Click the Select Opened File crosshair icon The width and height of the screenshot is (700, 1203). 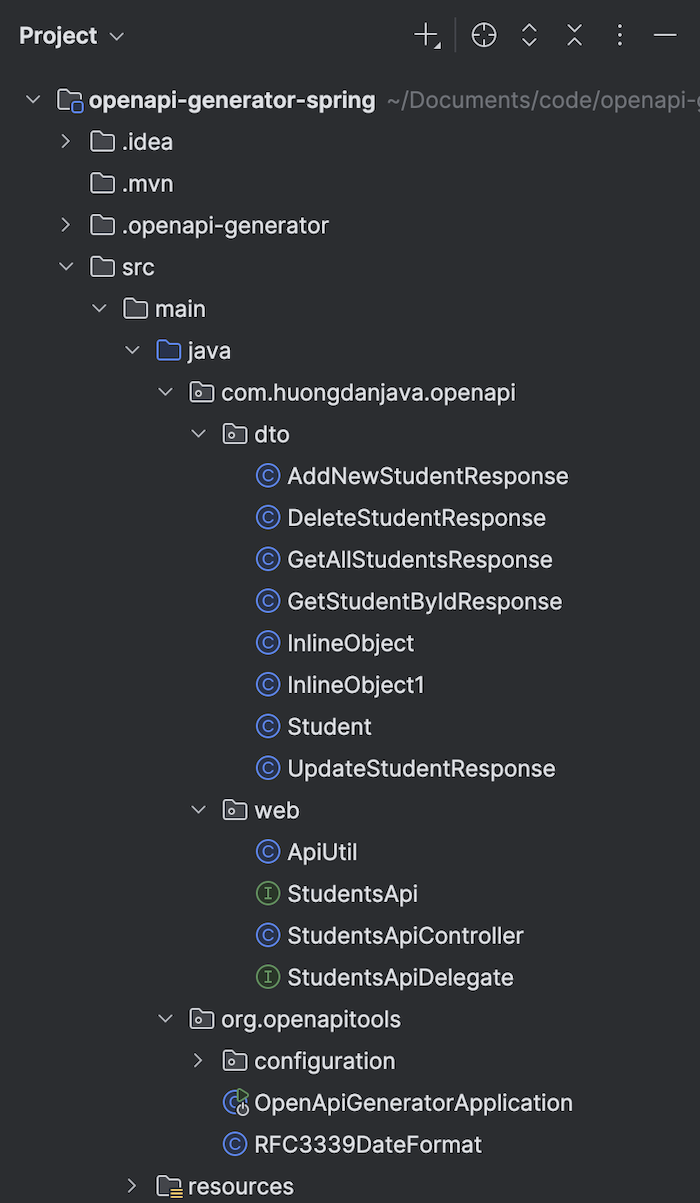coord(484,36)
